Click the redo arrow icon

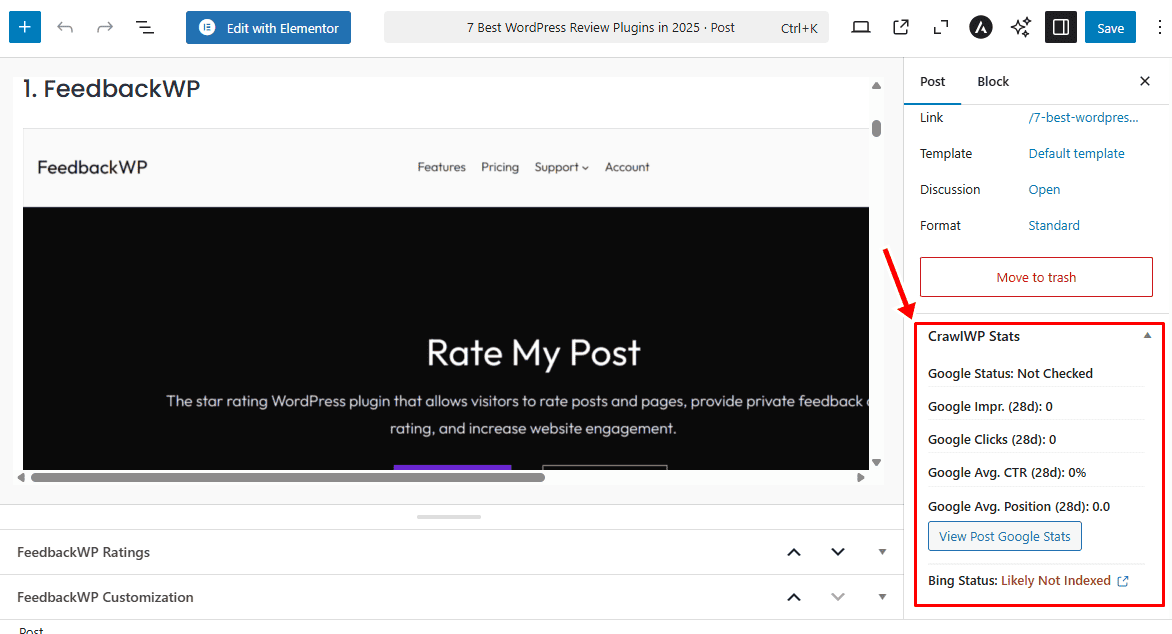(x=105, y=27)
